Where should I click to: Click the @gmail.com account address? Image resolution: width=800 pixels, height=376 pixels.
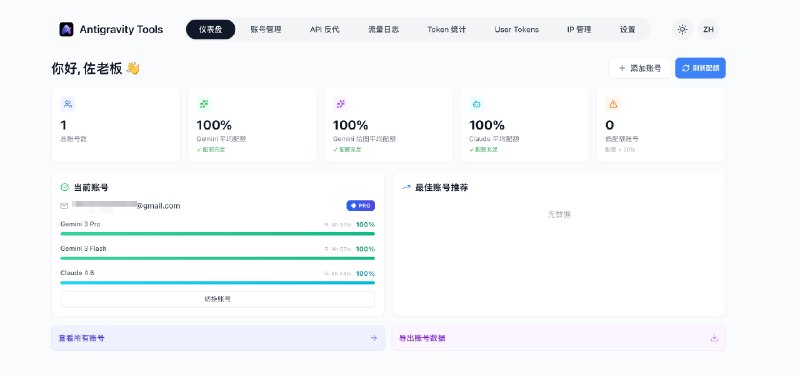point(126,206)
